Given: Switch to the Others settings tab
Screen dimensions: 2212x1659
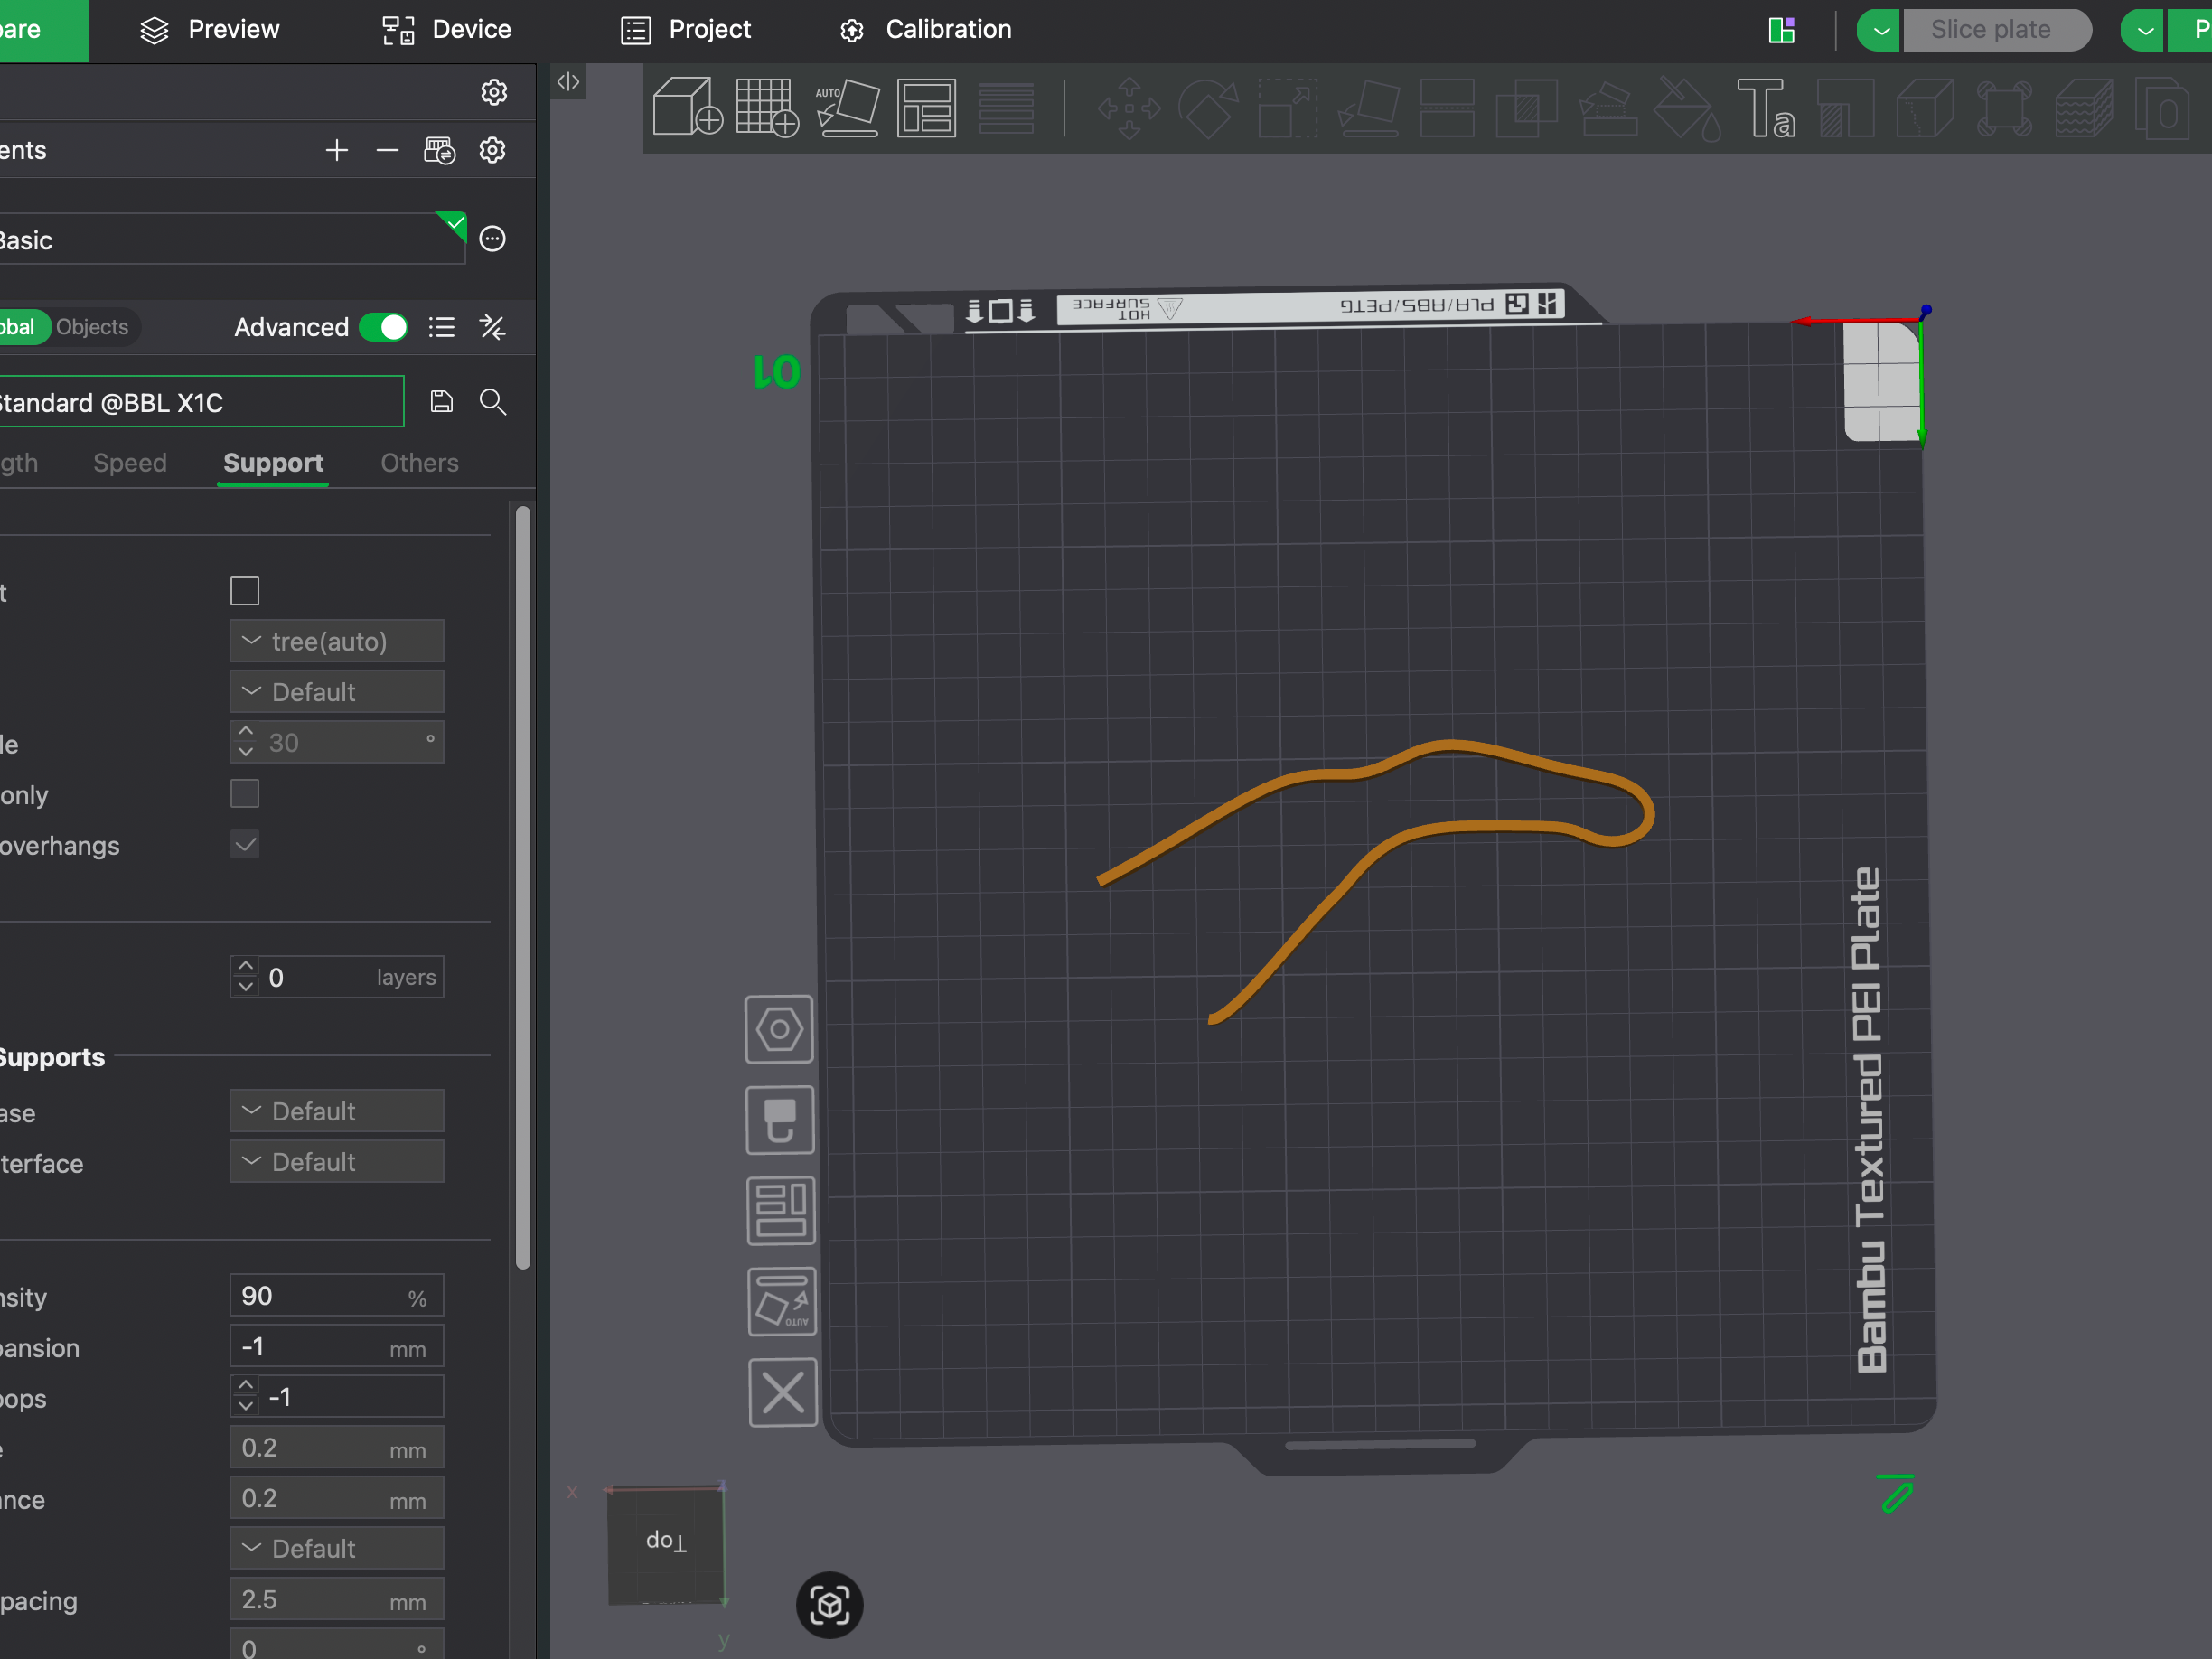Looking at the screenshot, I should [x=419, y=463].
